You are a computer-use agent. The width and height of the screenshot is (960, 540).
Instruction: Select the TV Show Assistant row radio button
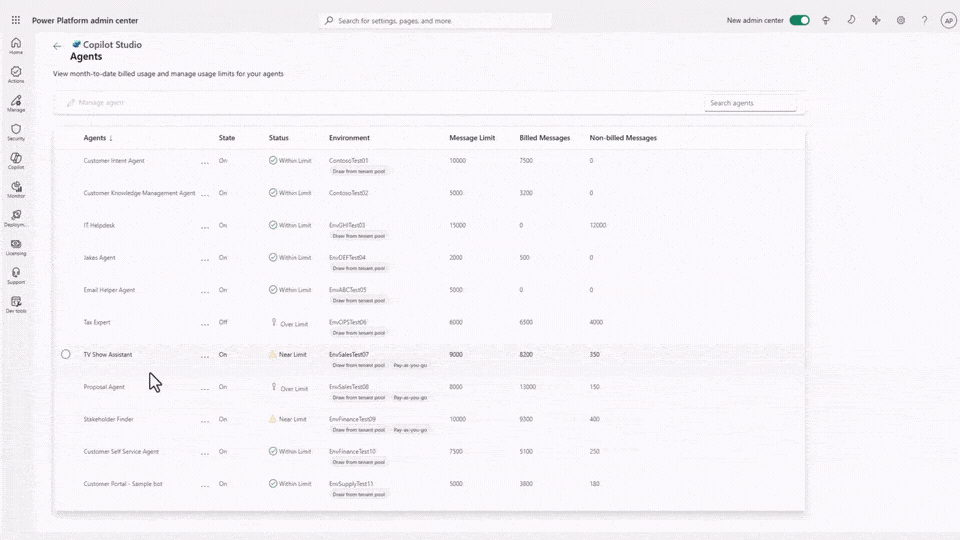(66, 354)
